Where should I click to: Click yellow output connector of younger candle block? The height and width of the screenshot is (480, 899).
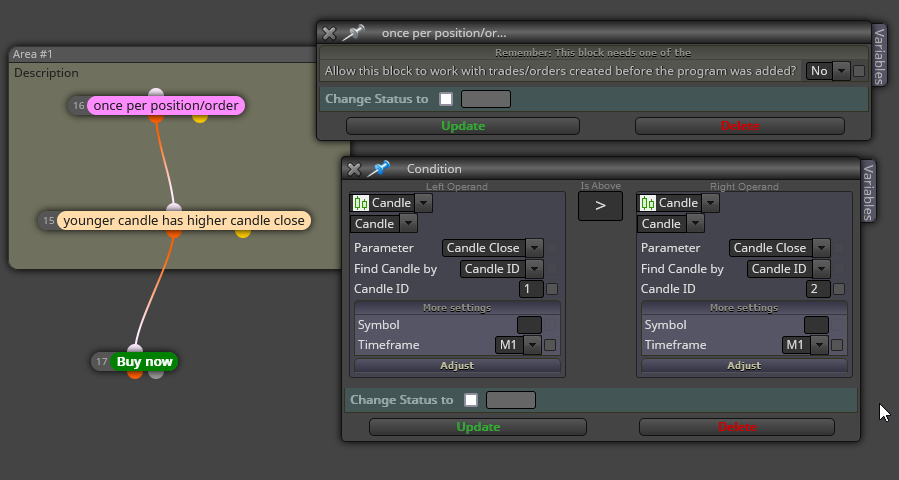[x=243, y=232]
